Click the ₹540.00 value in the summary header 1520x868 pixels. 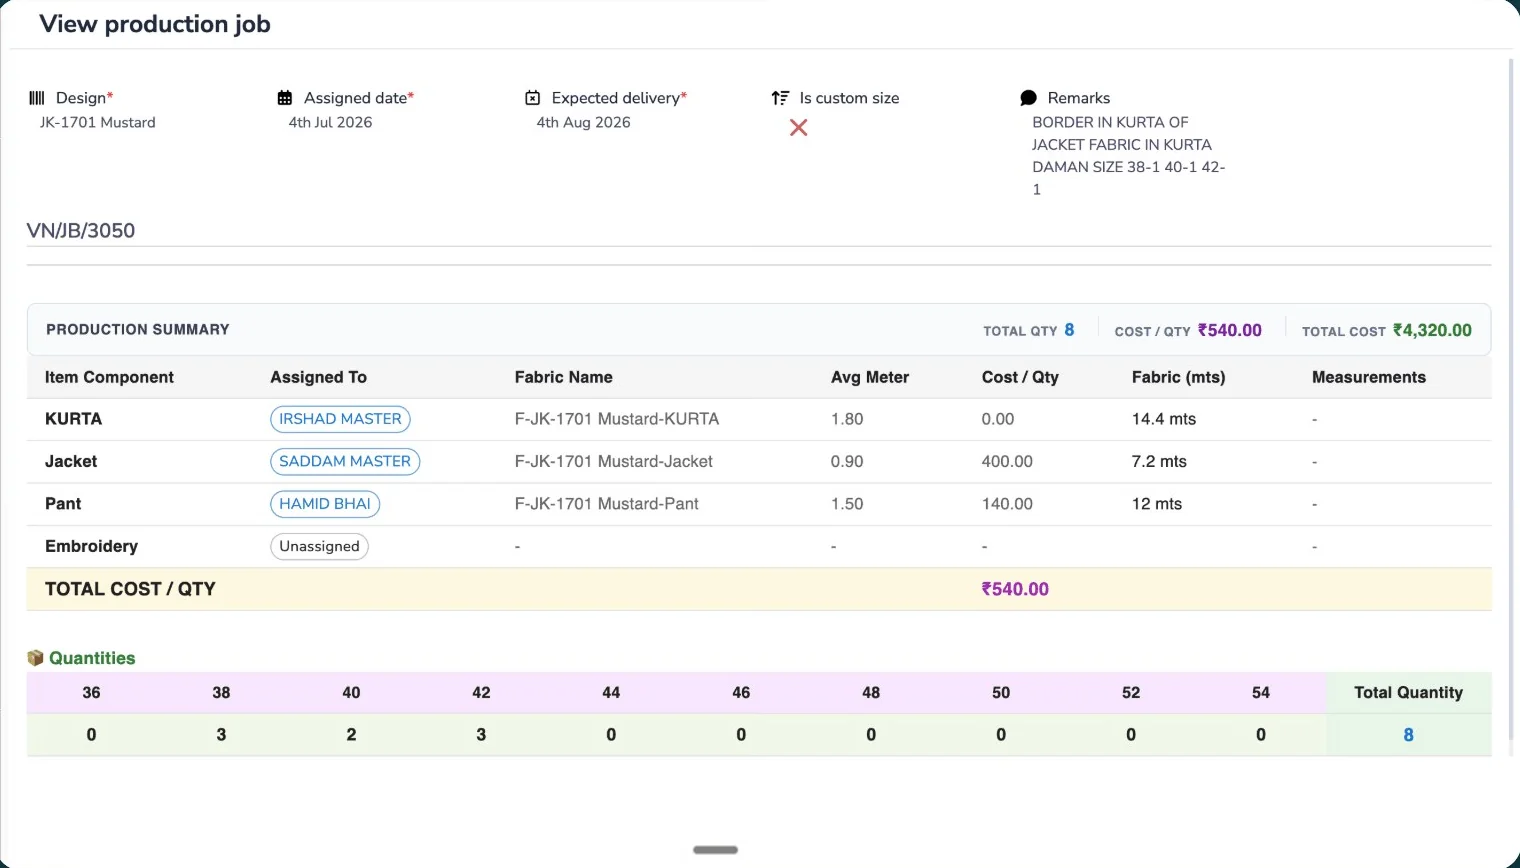click(1230, 330)
